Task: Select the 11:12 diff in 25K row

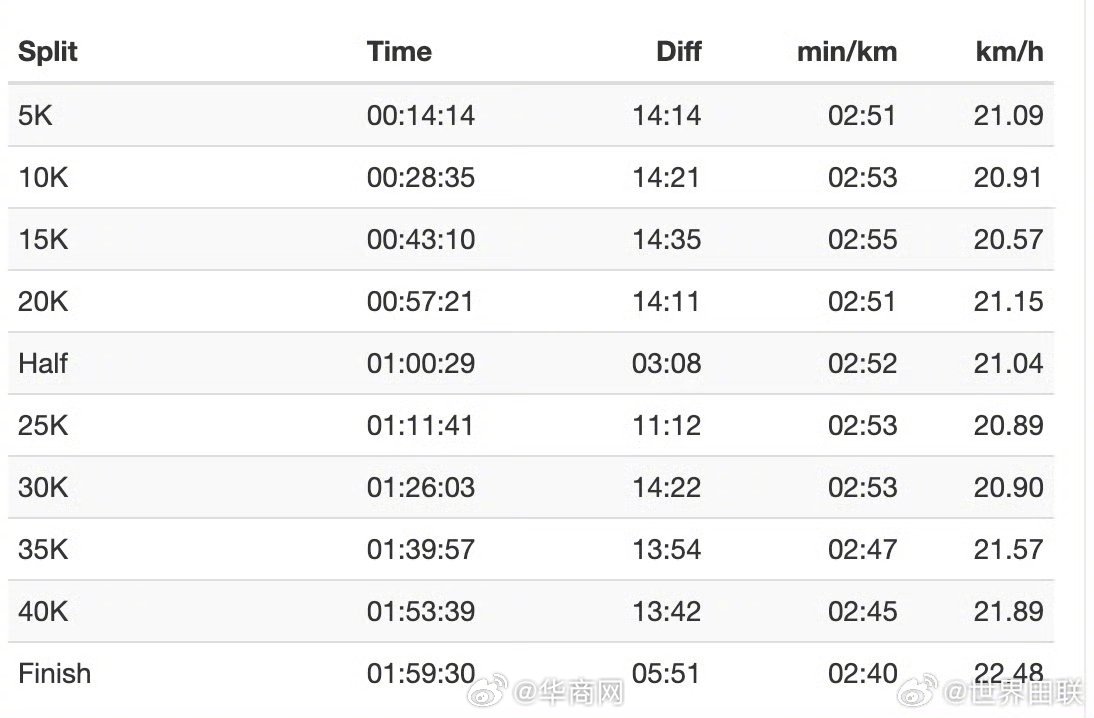Action: pyautogui.click(x=666, y=425)
